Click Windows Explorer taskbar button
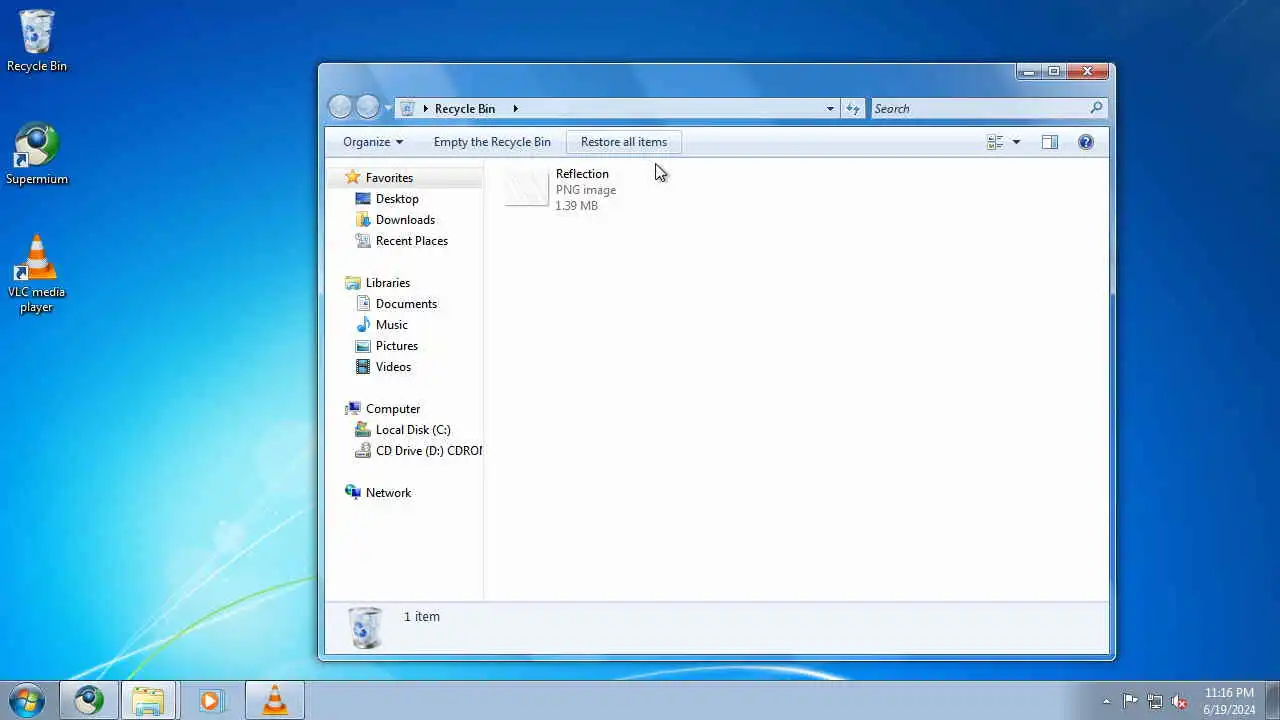Viewport: 1280px width, 720px height. (x=148, y=701)
